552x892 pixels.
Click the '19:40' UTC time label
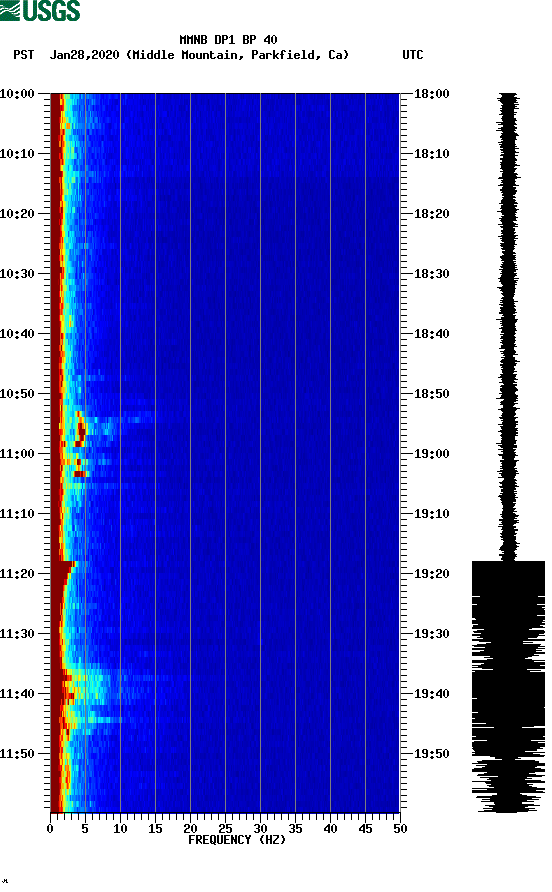432,694
